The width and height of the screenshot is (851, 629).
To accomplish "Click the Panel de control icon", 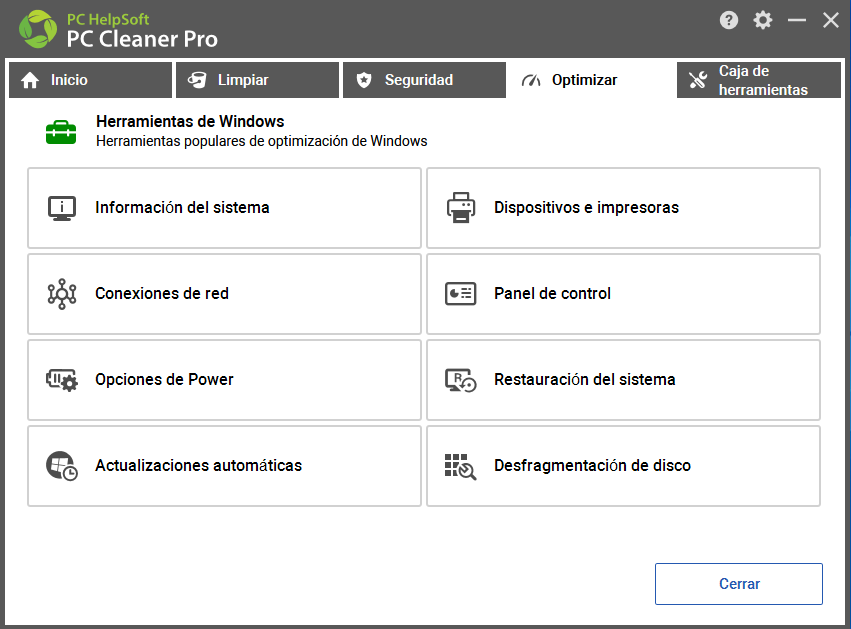I will 461,294.
